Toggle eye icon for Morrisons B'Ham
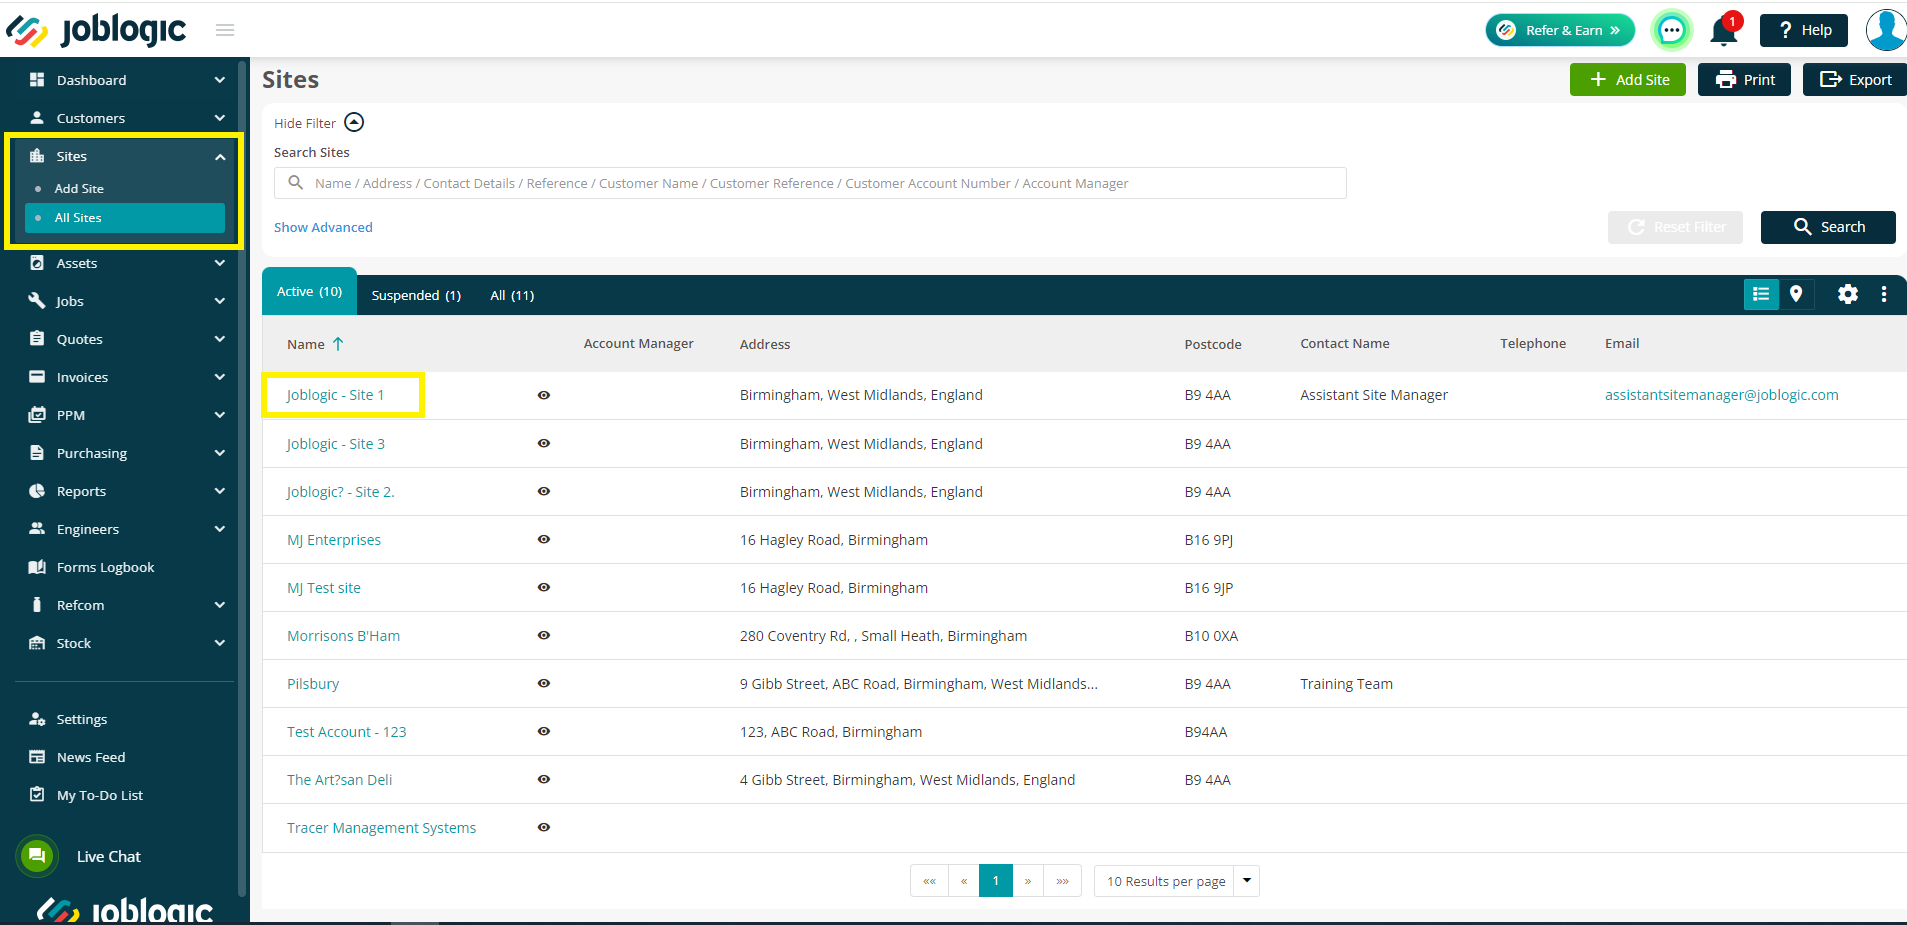This screenshot has width=1907, height=925. tap(544, 635)
